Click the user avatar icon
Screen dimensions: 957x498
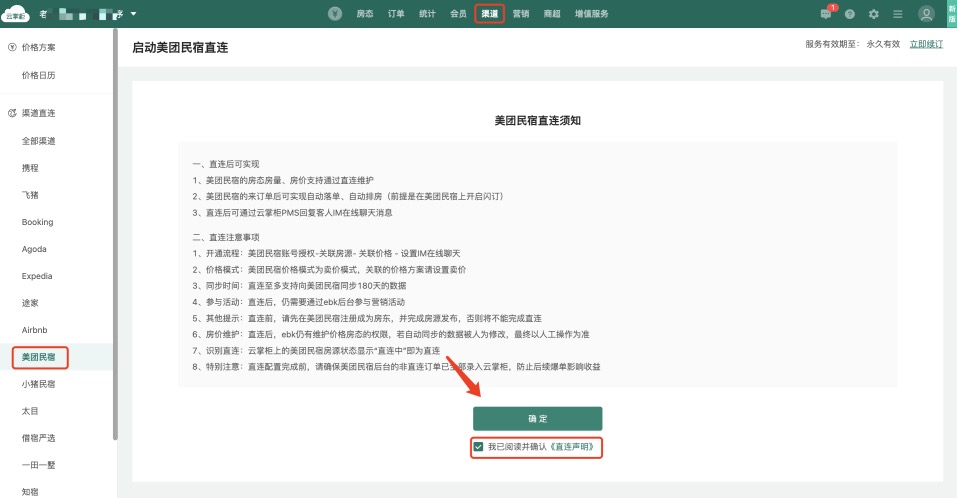(x=926, y=14)
